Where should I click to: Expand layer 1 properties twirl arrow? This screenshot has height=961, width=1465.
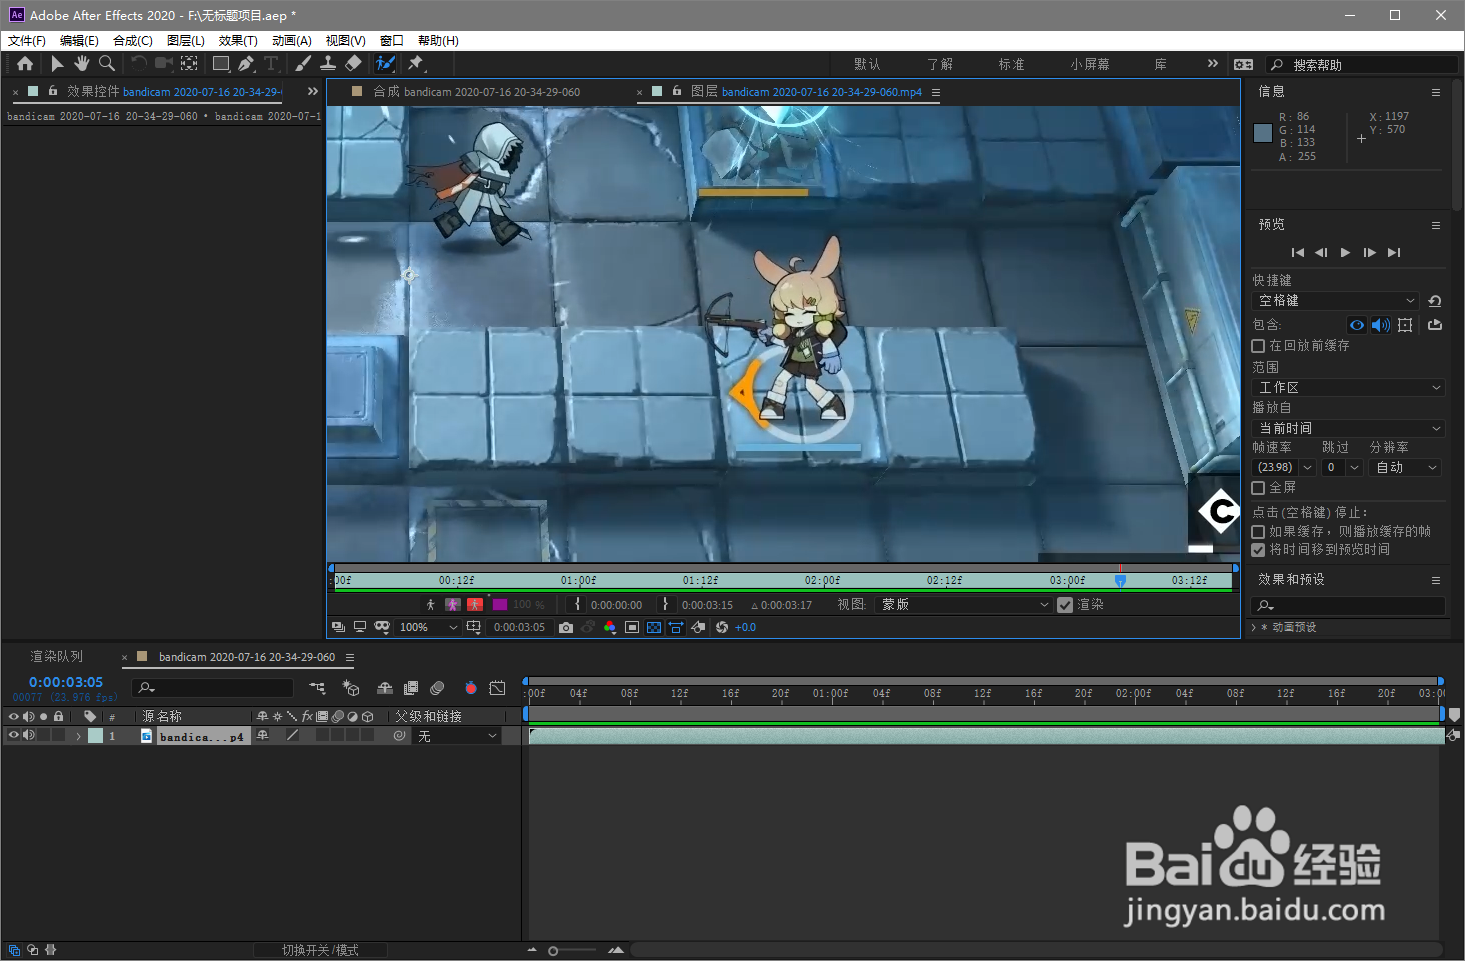click(78, 736)
